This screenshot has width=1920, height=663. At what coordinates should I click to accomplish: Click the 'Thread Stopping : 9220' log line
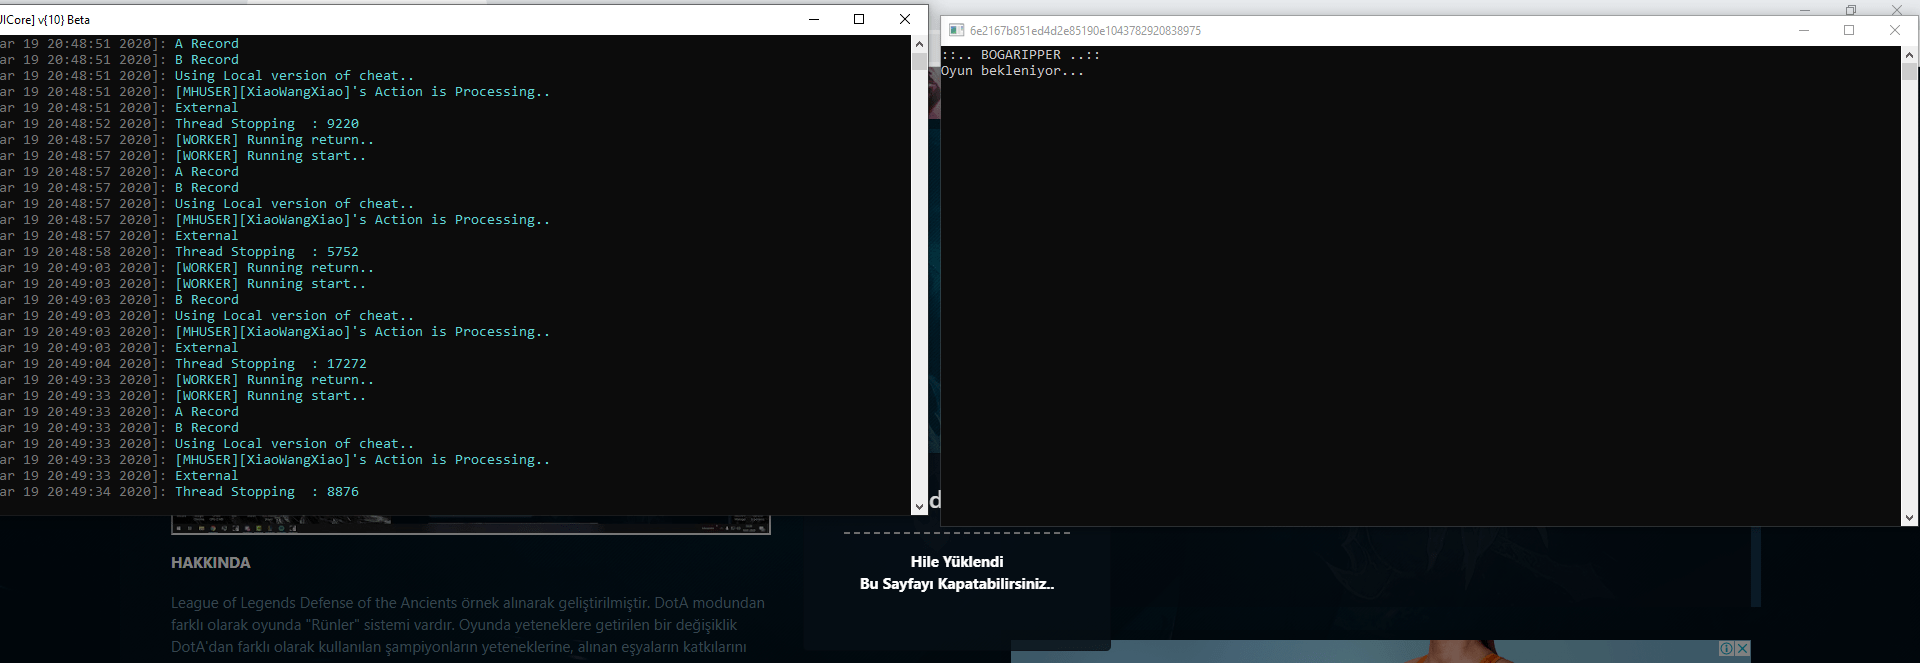(x=267, y=124)
